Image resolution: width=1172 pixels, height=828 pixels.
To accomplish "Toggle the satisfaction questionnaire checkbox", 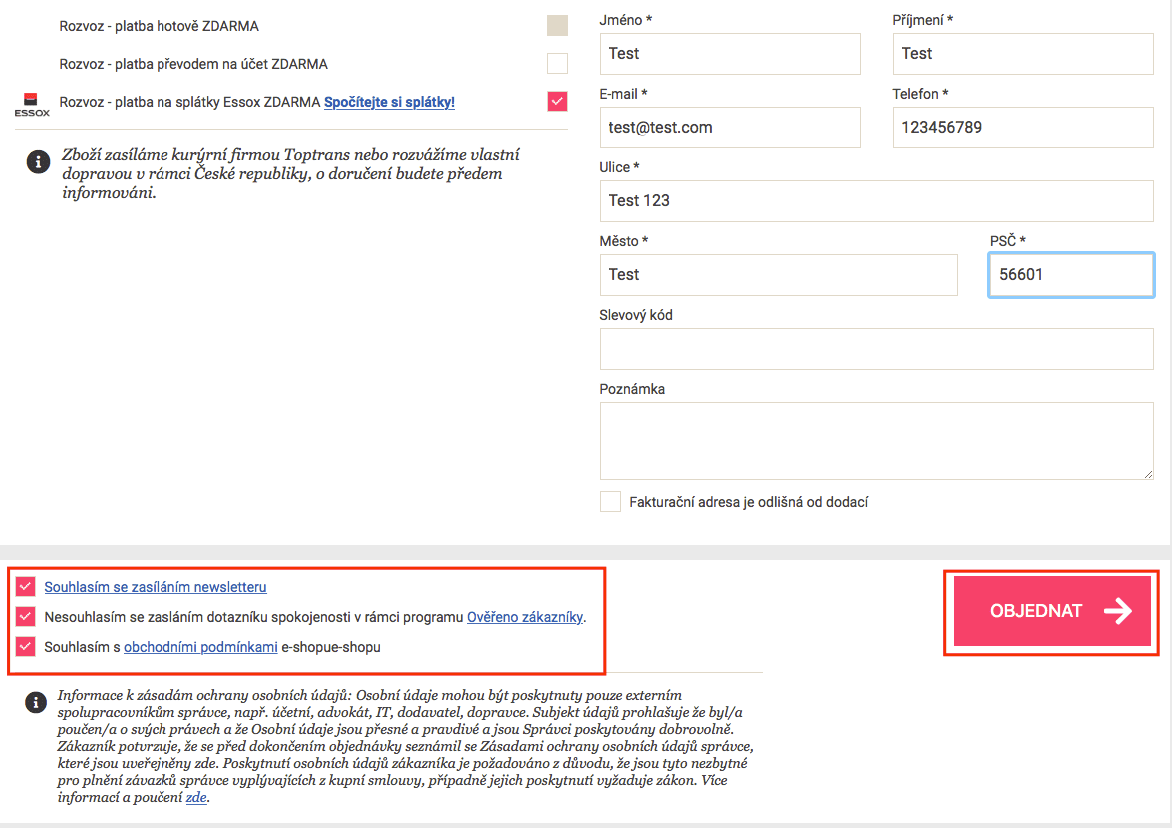I will 26,617.
